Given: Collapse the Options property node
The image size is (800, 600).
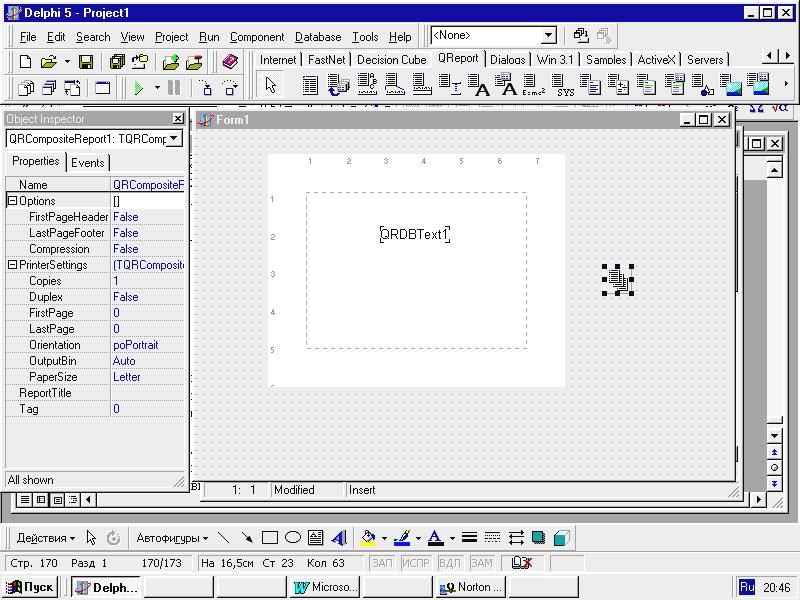Looking at the screenshot, I should point(13,201).
